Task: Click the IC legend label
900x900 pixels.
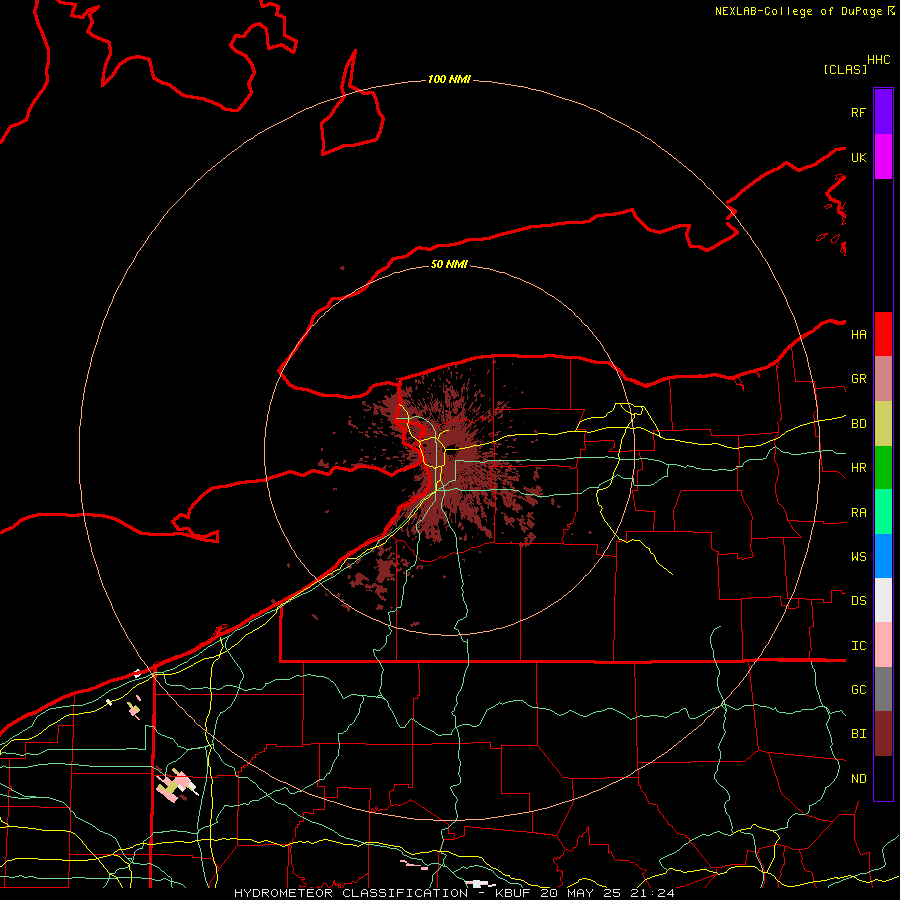Action: pyautogui.click(x=858, y=646)
